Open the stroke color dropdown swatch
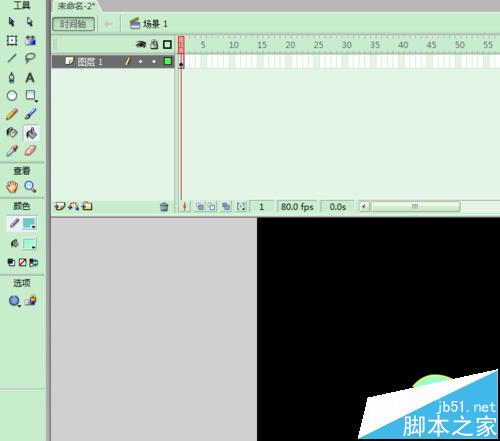500x441 pixels. click(x=29, y=224)
